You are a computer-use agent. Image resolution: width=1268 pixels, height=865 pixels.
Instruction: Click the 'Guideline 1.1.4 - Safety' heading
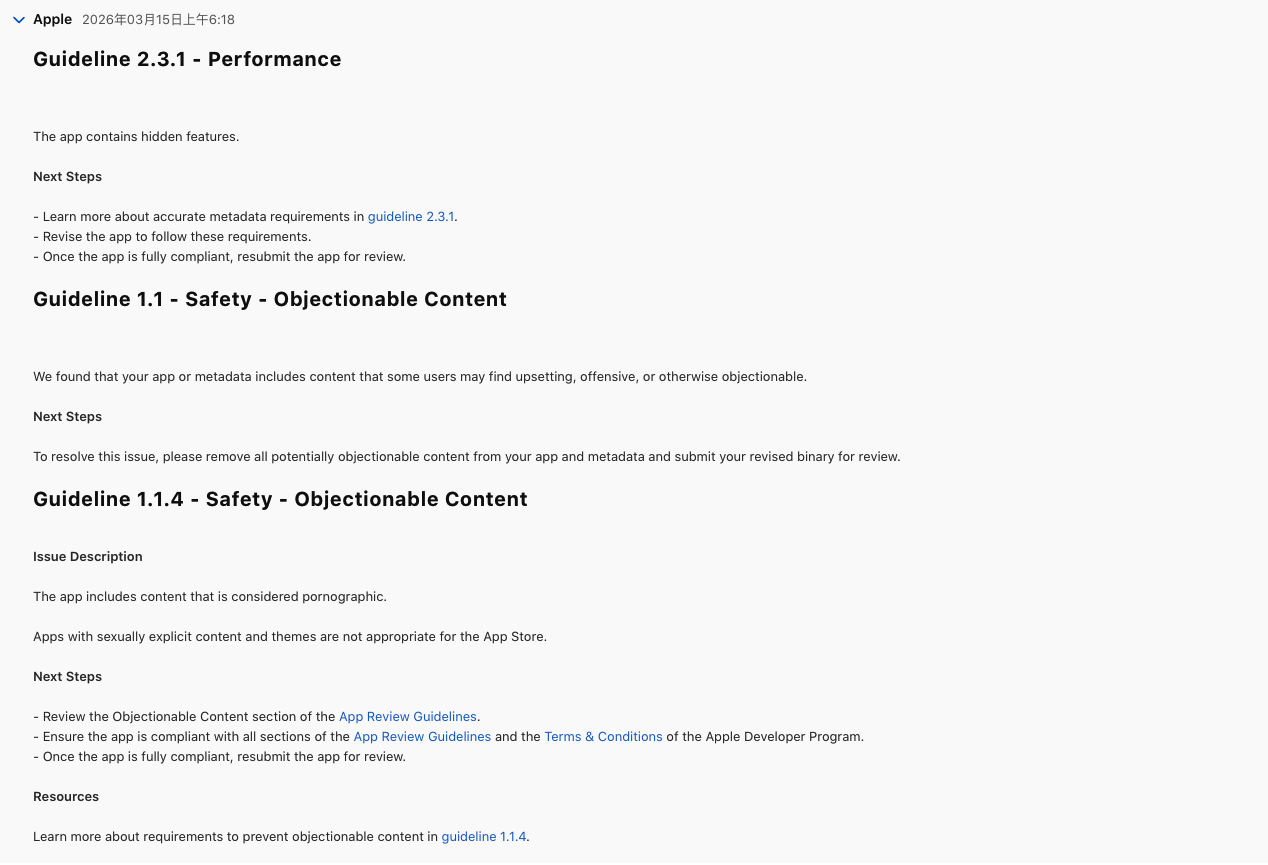pyautogui.click(x=280, y=499)
